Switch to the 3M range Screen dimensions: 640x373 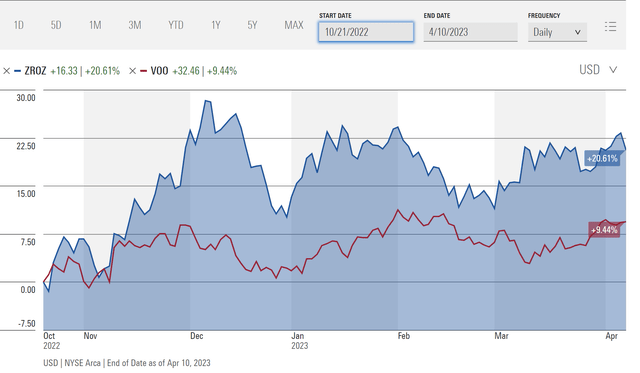pyautogui.click(x=135, y=25)
